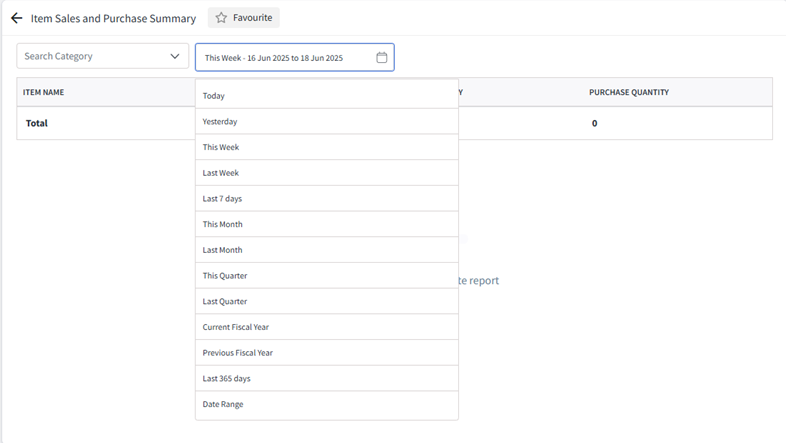Pick Last Month from the list

[327, 250]
